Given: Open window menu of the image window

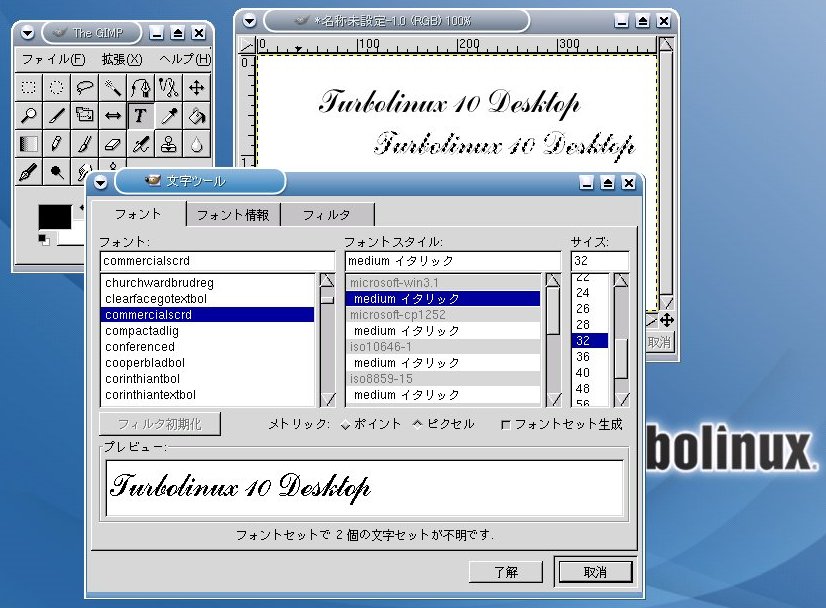Looking at the screenshot, I should (249, 21).
